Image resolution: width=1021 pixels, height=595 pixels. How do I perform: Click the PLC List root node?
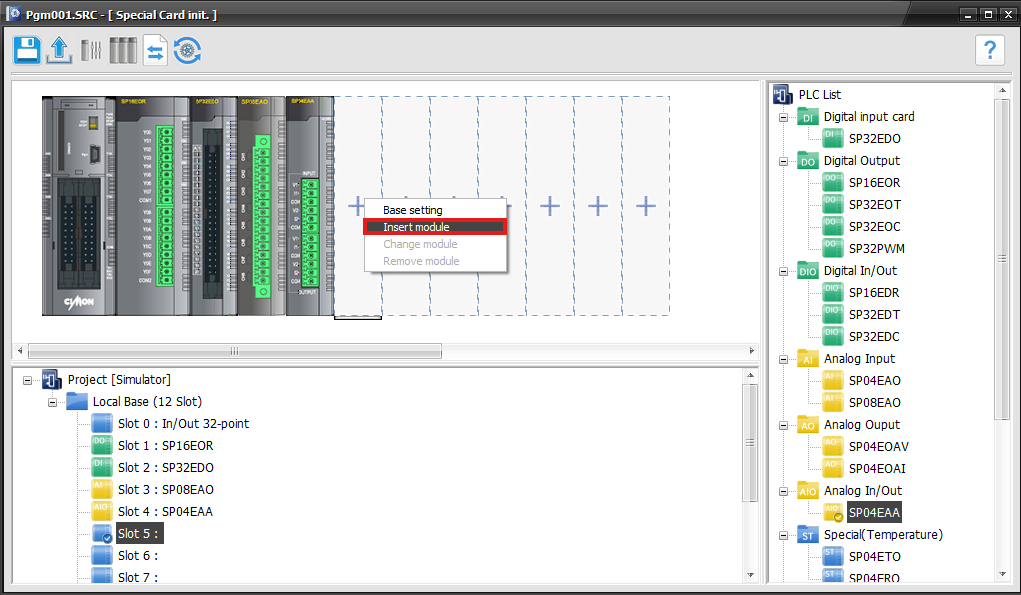click(819, 95)
